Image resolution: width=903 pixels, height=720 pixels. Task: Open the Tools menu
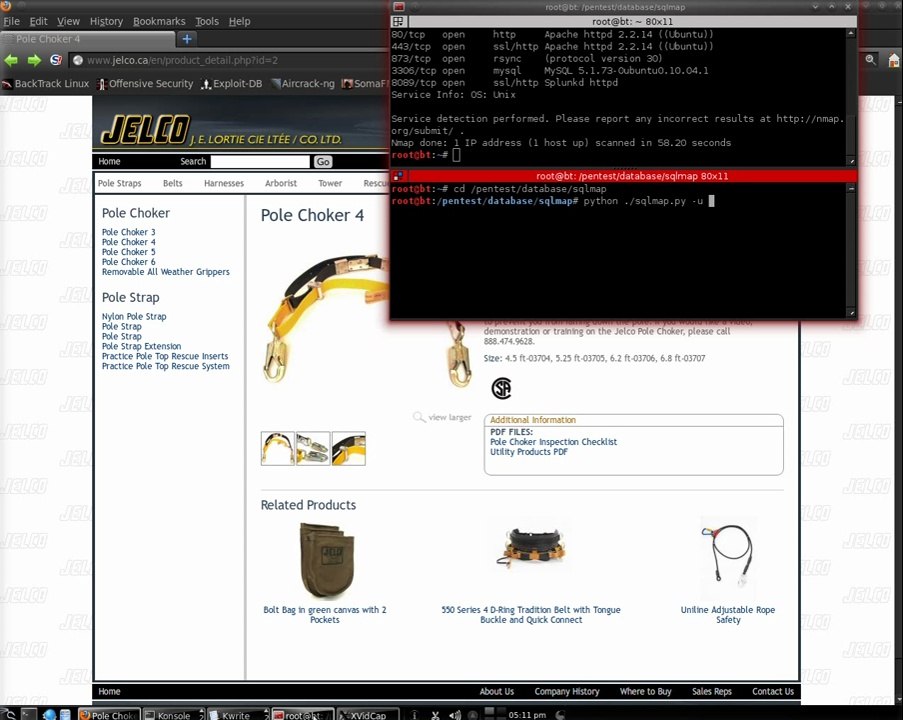coord(207,21)
